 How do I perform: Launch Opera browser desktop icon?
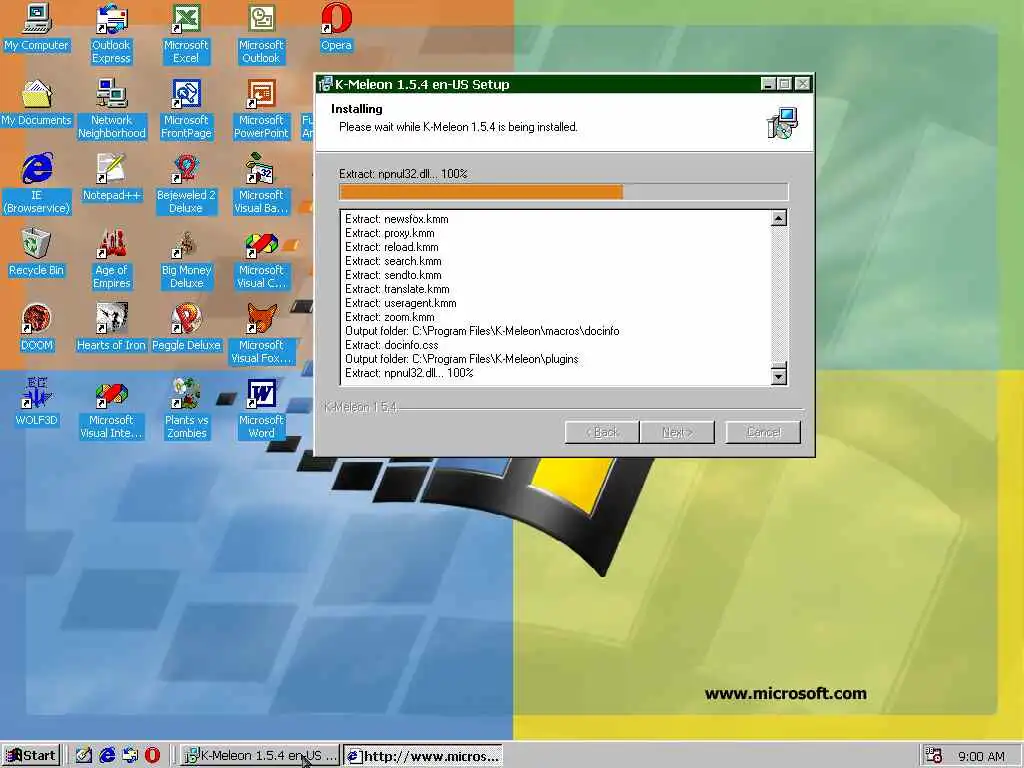coord(336,27)
